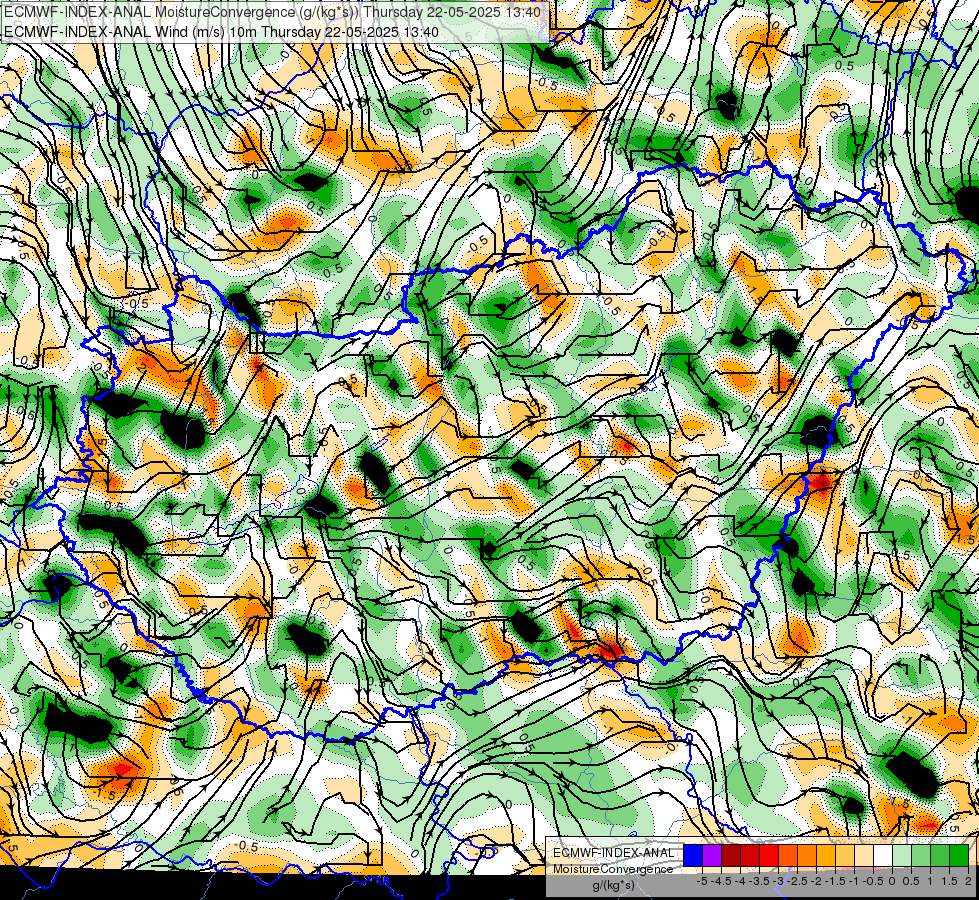This screenshot has height=900, width=979.
Task: Click the purple legend color swatch
Action: pyautogui.click(x=712, y=855)
